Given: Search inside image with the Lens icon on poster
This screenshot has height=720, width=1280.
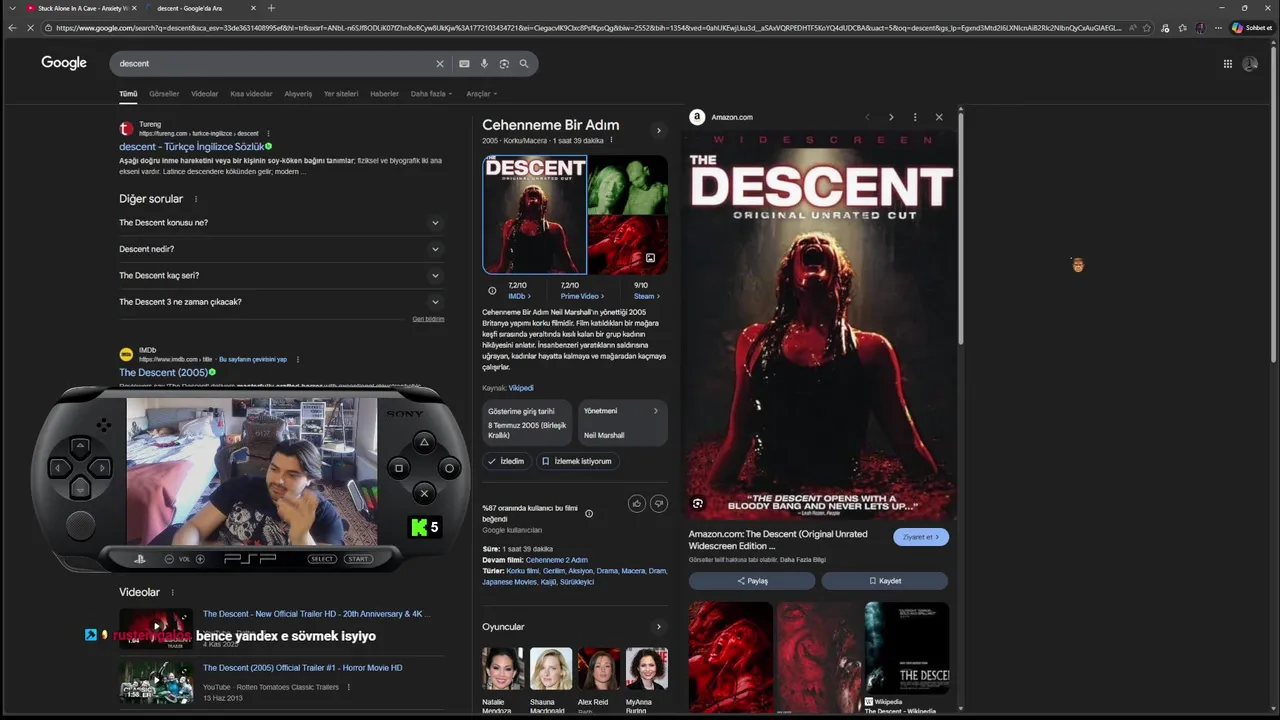Looking at the screenshot, I should (x=698, y=503).
